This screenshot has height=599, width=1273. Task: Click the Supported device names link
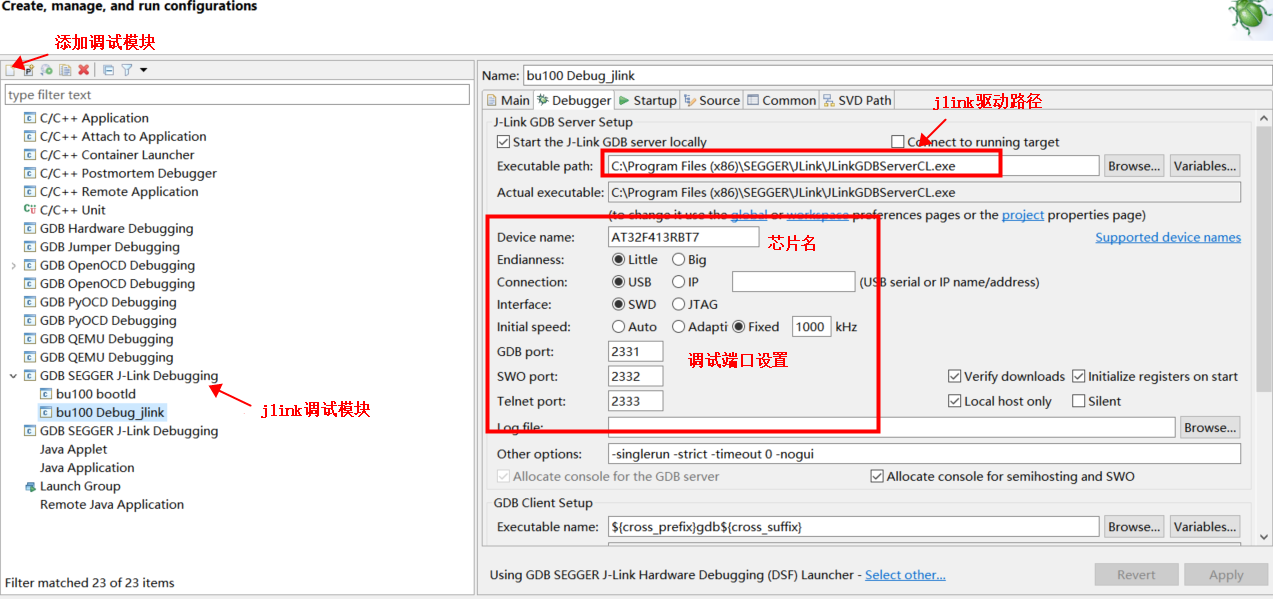pos(1168,237)
